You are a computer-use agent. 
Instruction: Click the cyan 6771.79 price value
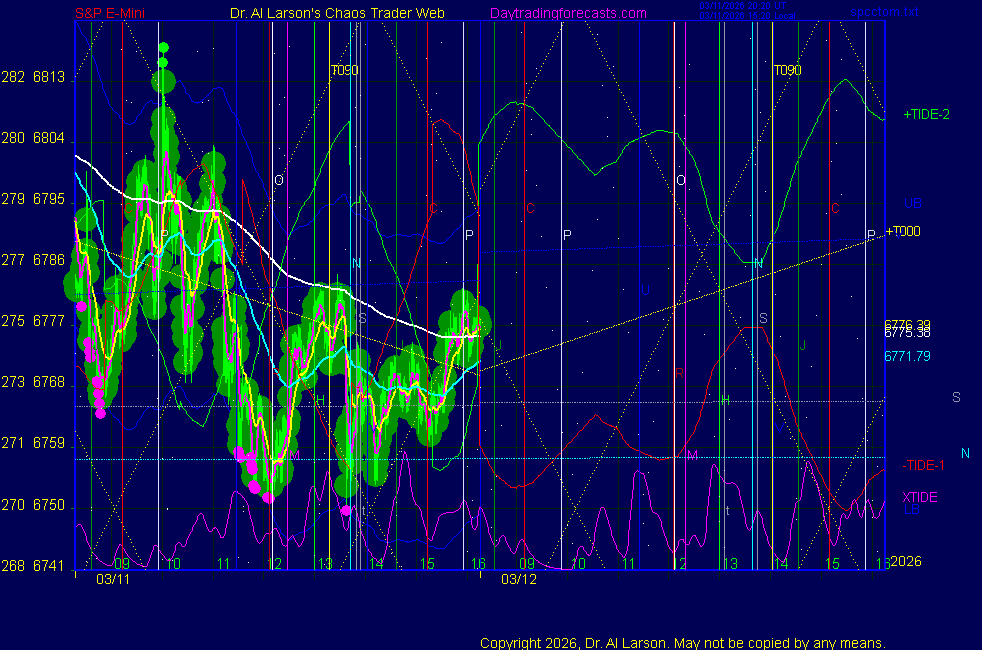point(907,356)
